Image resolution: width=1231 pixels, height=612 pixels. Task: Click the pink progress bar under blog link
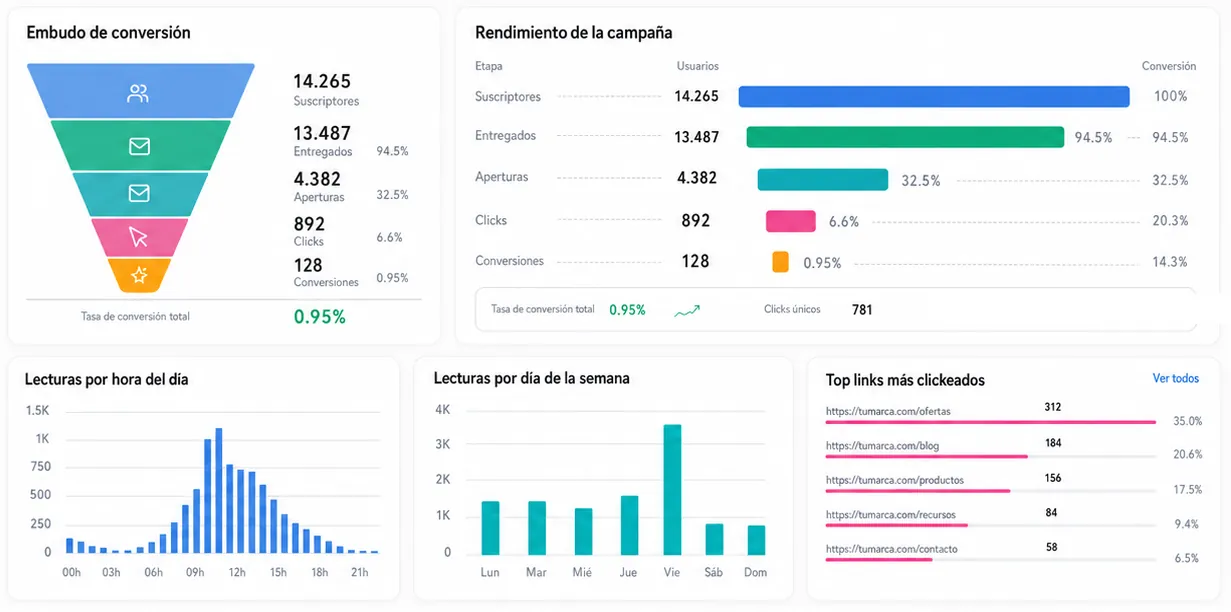(x=927, y=457)
